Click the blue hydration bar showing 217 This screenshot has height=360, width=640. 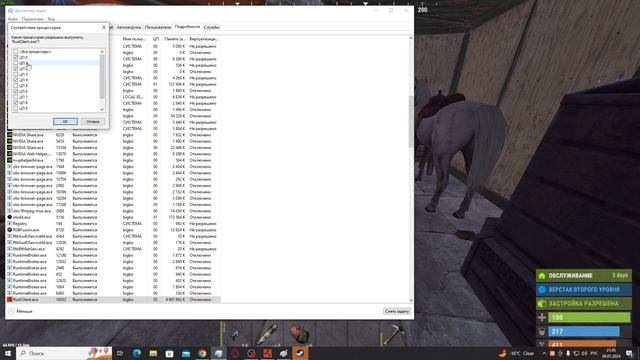(x=584, y=331)
